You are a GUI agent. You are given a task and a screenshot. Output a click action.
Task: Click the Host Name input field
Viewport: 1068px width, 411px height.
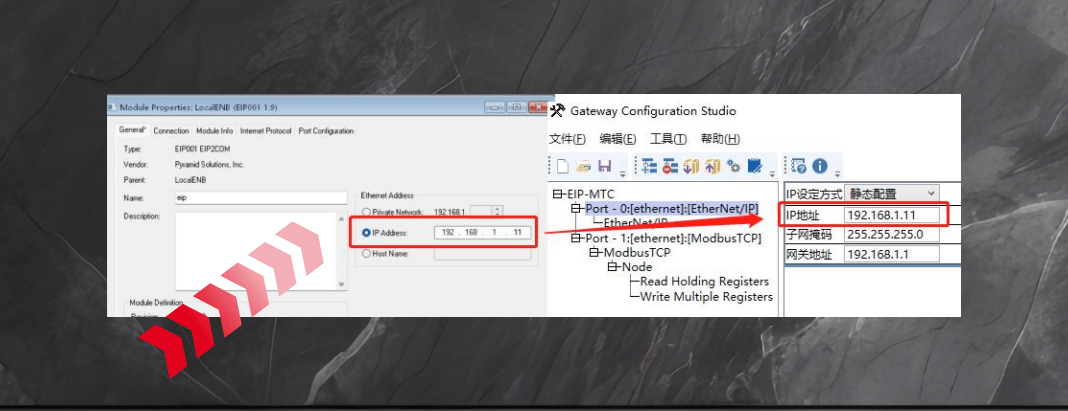tap(482, 254)
